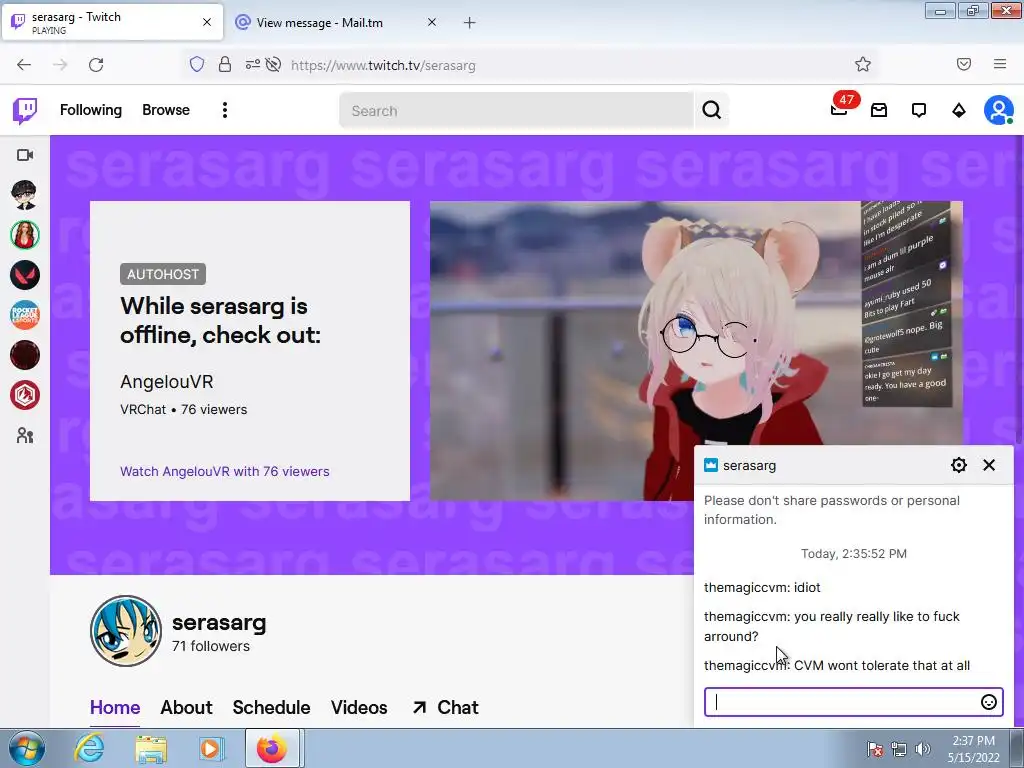Open the AngelouVR channel name
This screenshot has width=1024, height=768.
[x=167, y=381]
